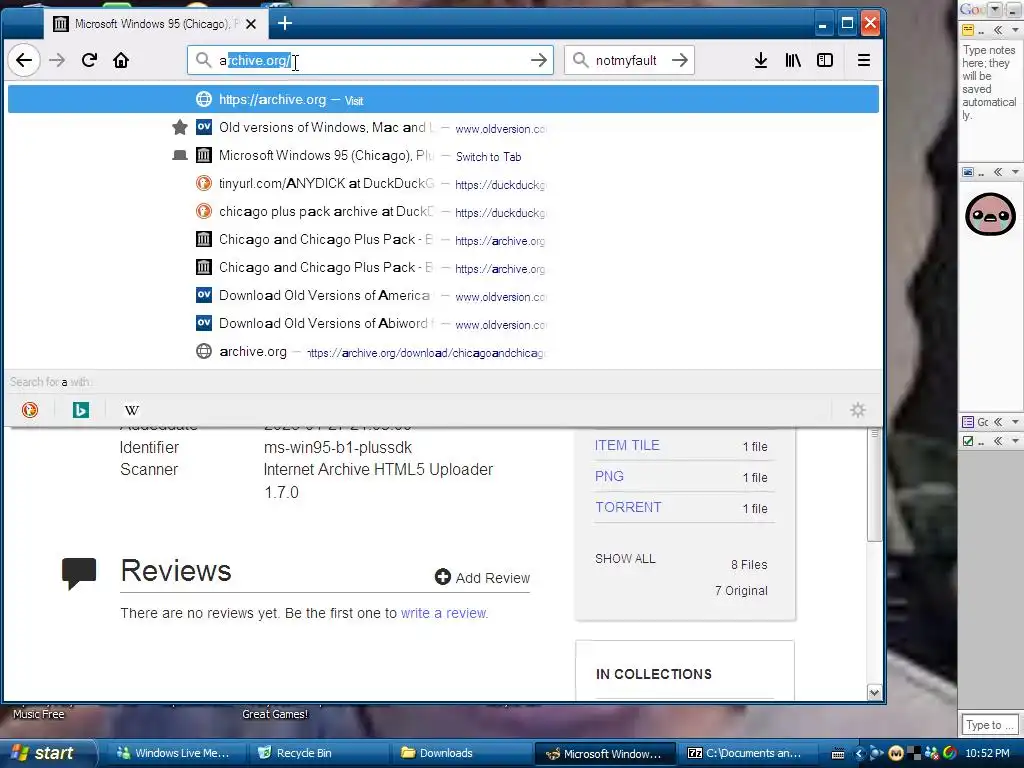Image resolution: width=1024 pixels, height=768 pixels.
Task: Open the browser home page
Action: tap(121, 60)
